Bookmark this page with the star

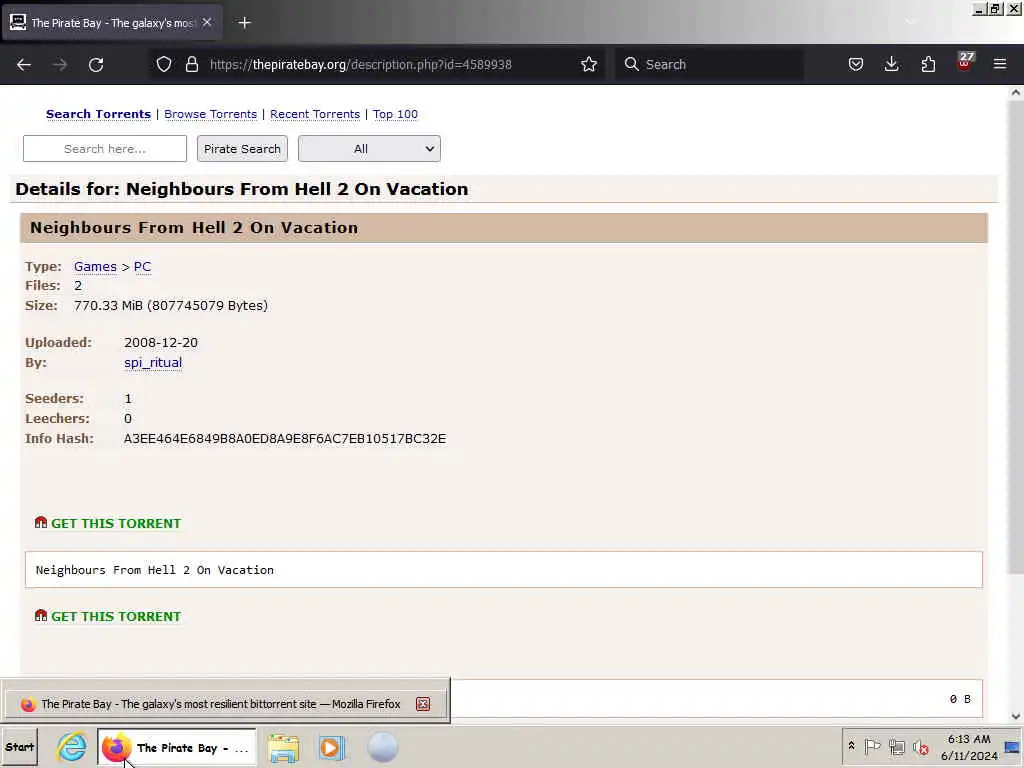(589, 64)
